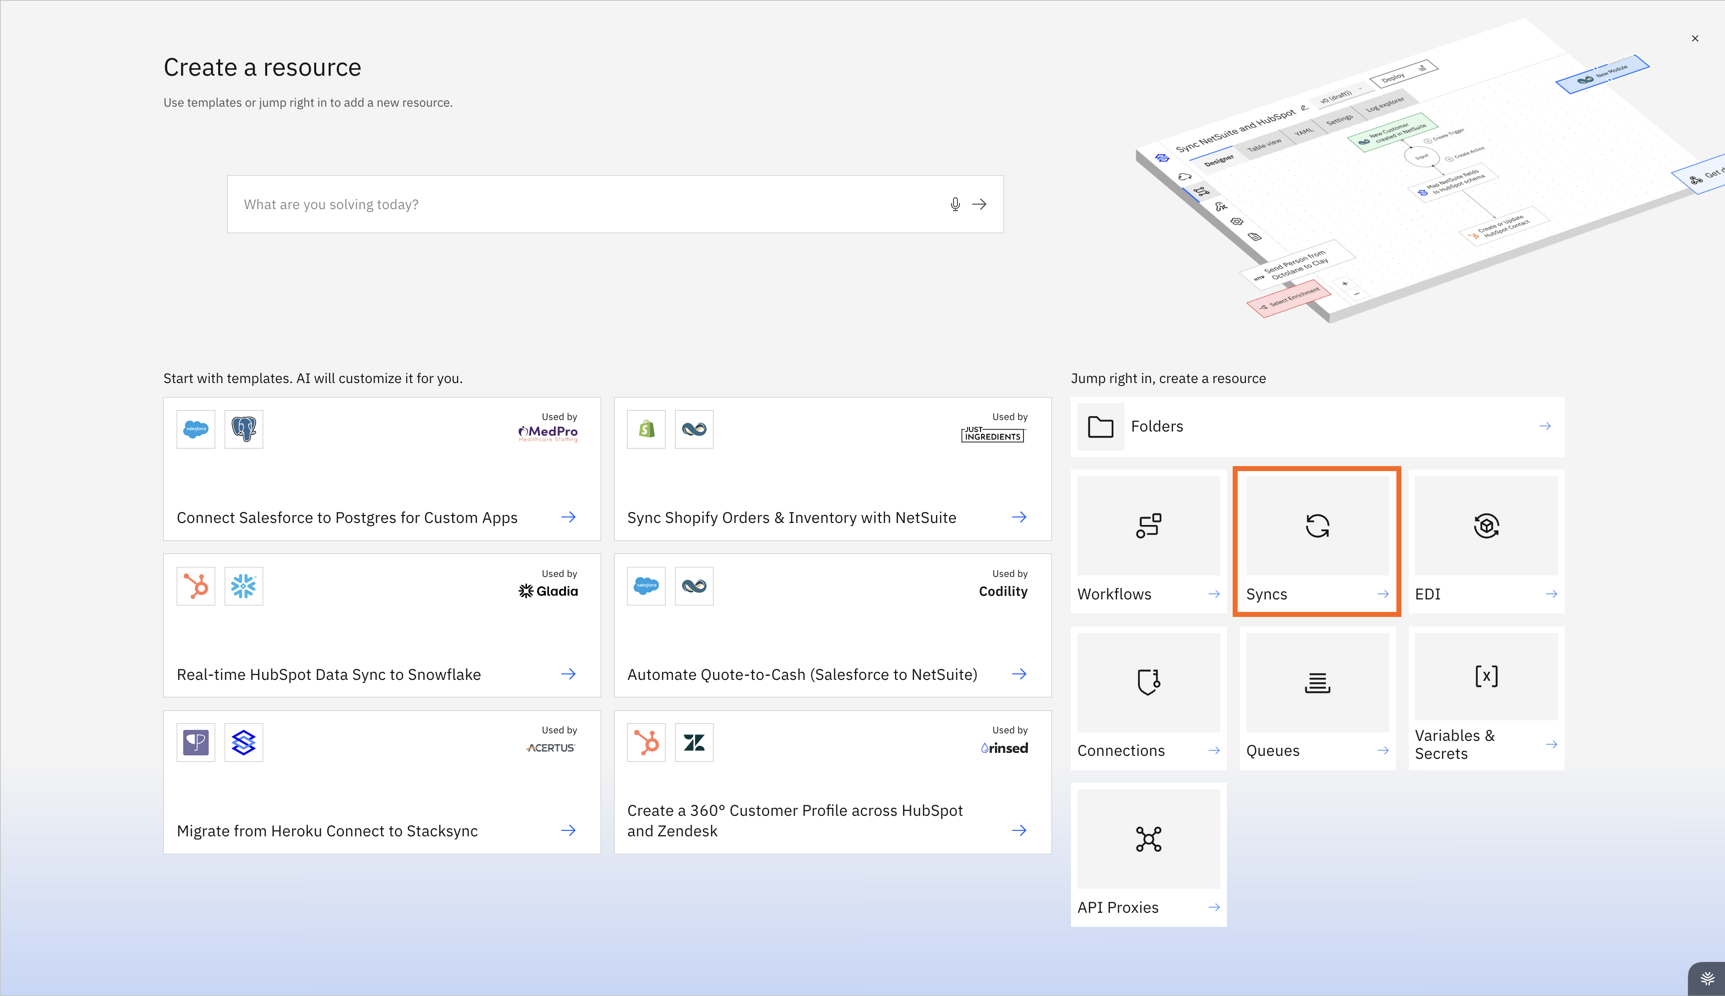Open the Workflows resource tile
This screenshot has height=996, width=1725.
[x=1148, y=541]
